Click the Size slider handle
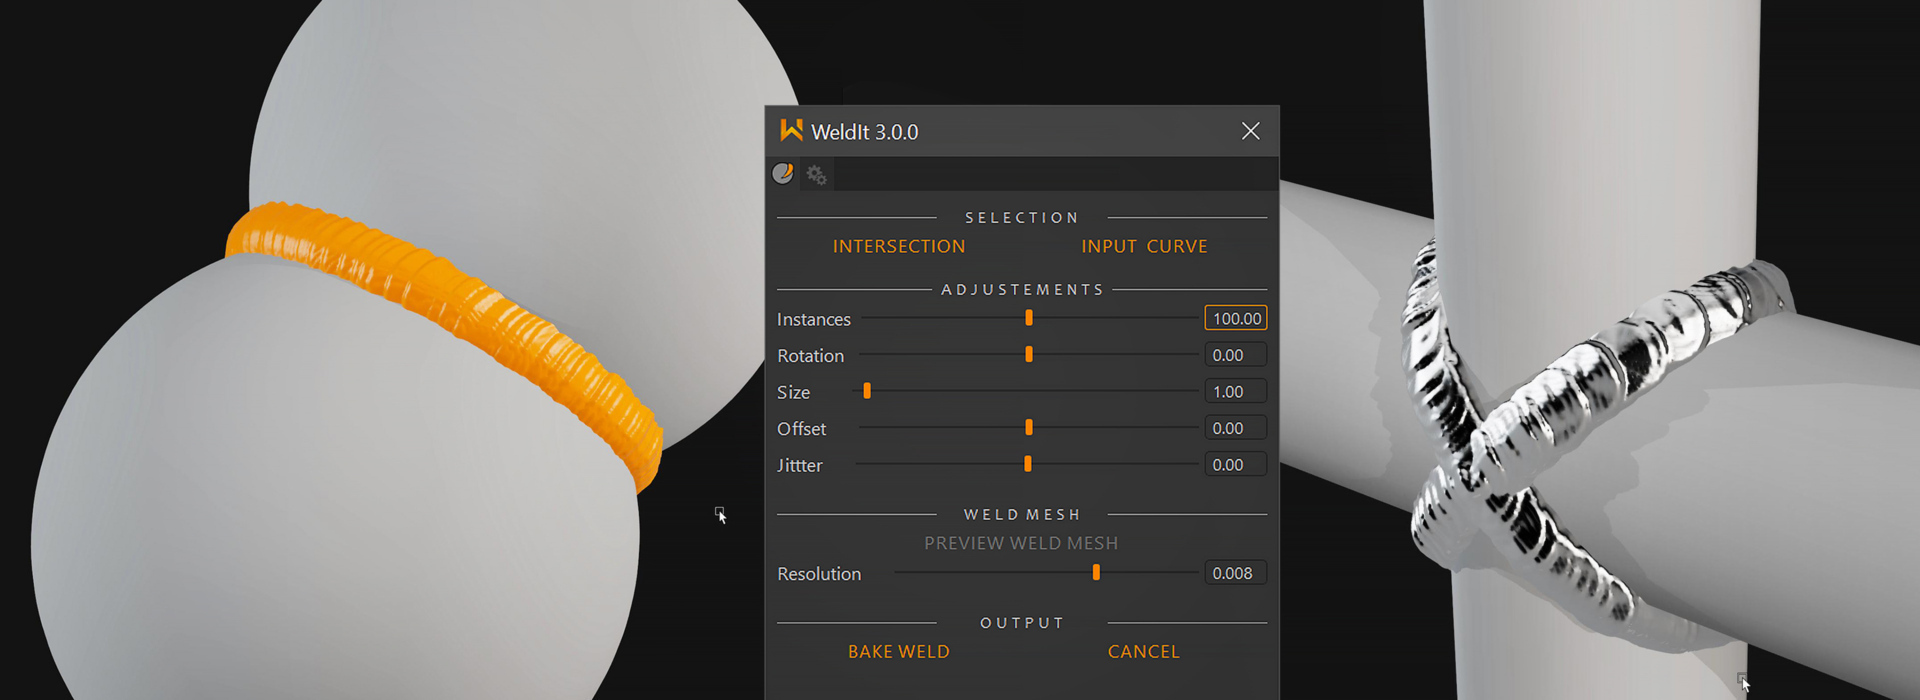This screenshot has height=700, width=1920. point(867,391)
